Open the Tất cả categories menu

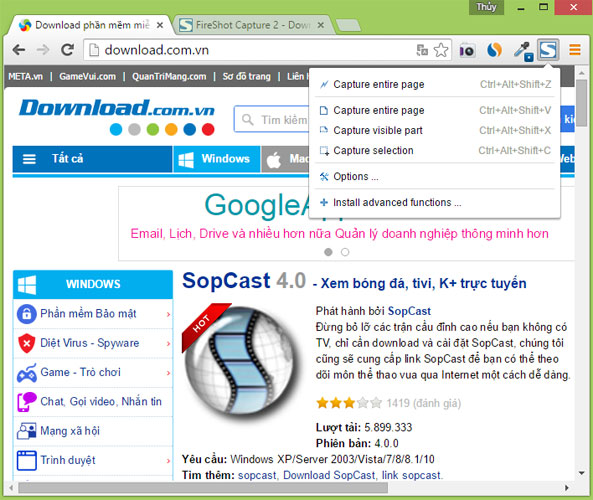pyautogui.click(x=92, y=159)
